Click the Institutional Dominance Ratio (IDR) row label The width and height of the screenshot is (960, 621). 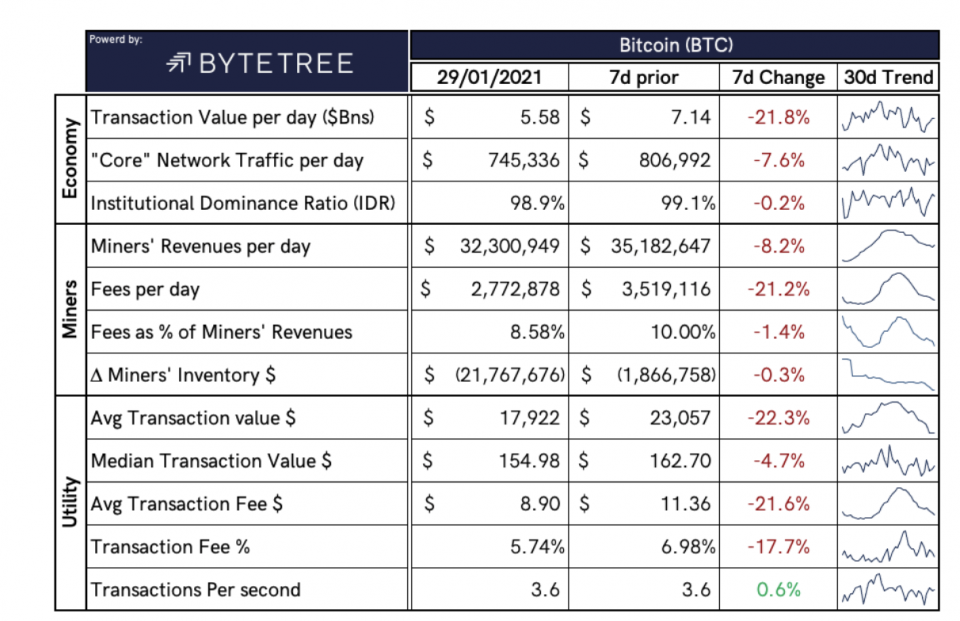[243, 203]
